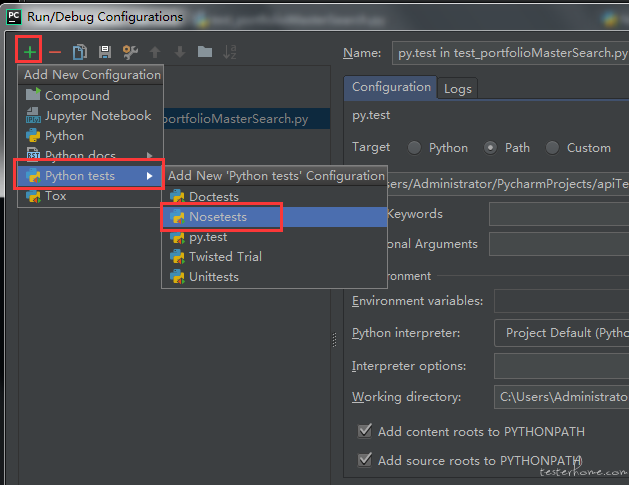Click the Copy Configuration icon
This screenshot has height=485, width=629.
pyautogui.click(x=80, y=52)
